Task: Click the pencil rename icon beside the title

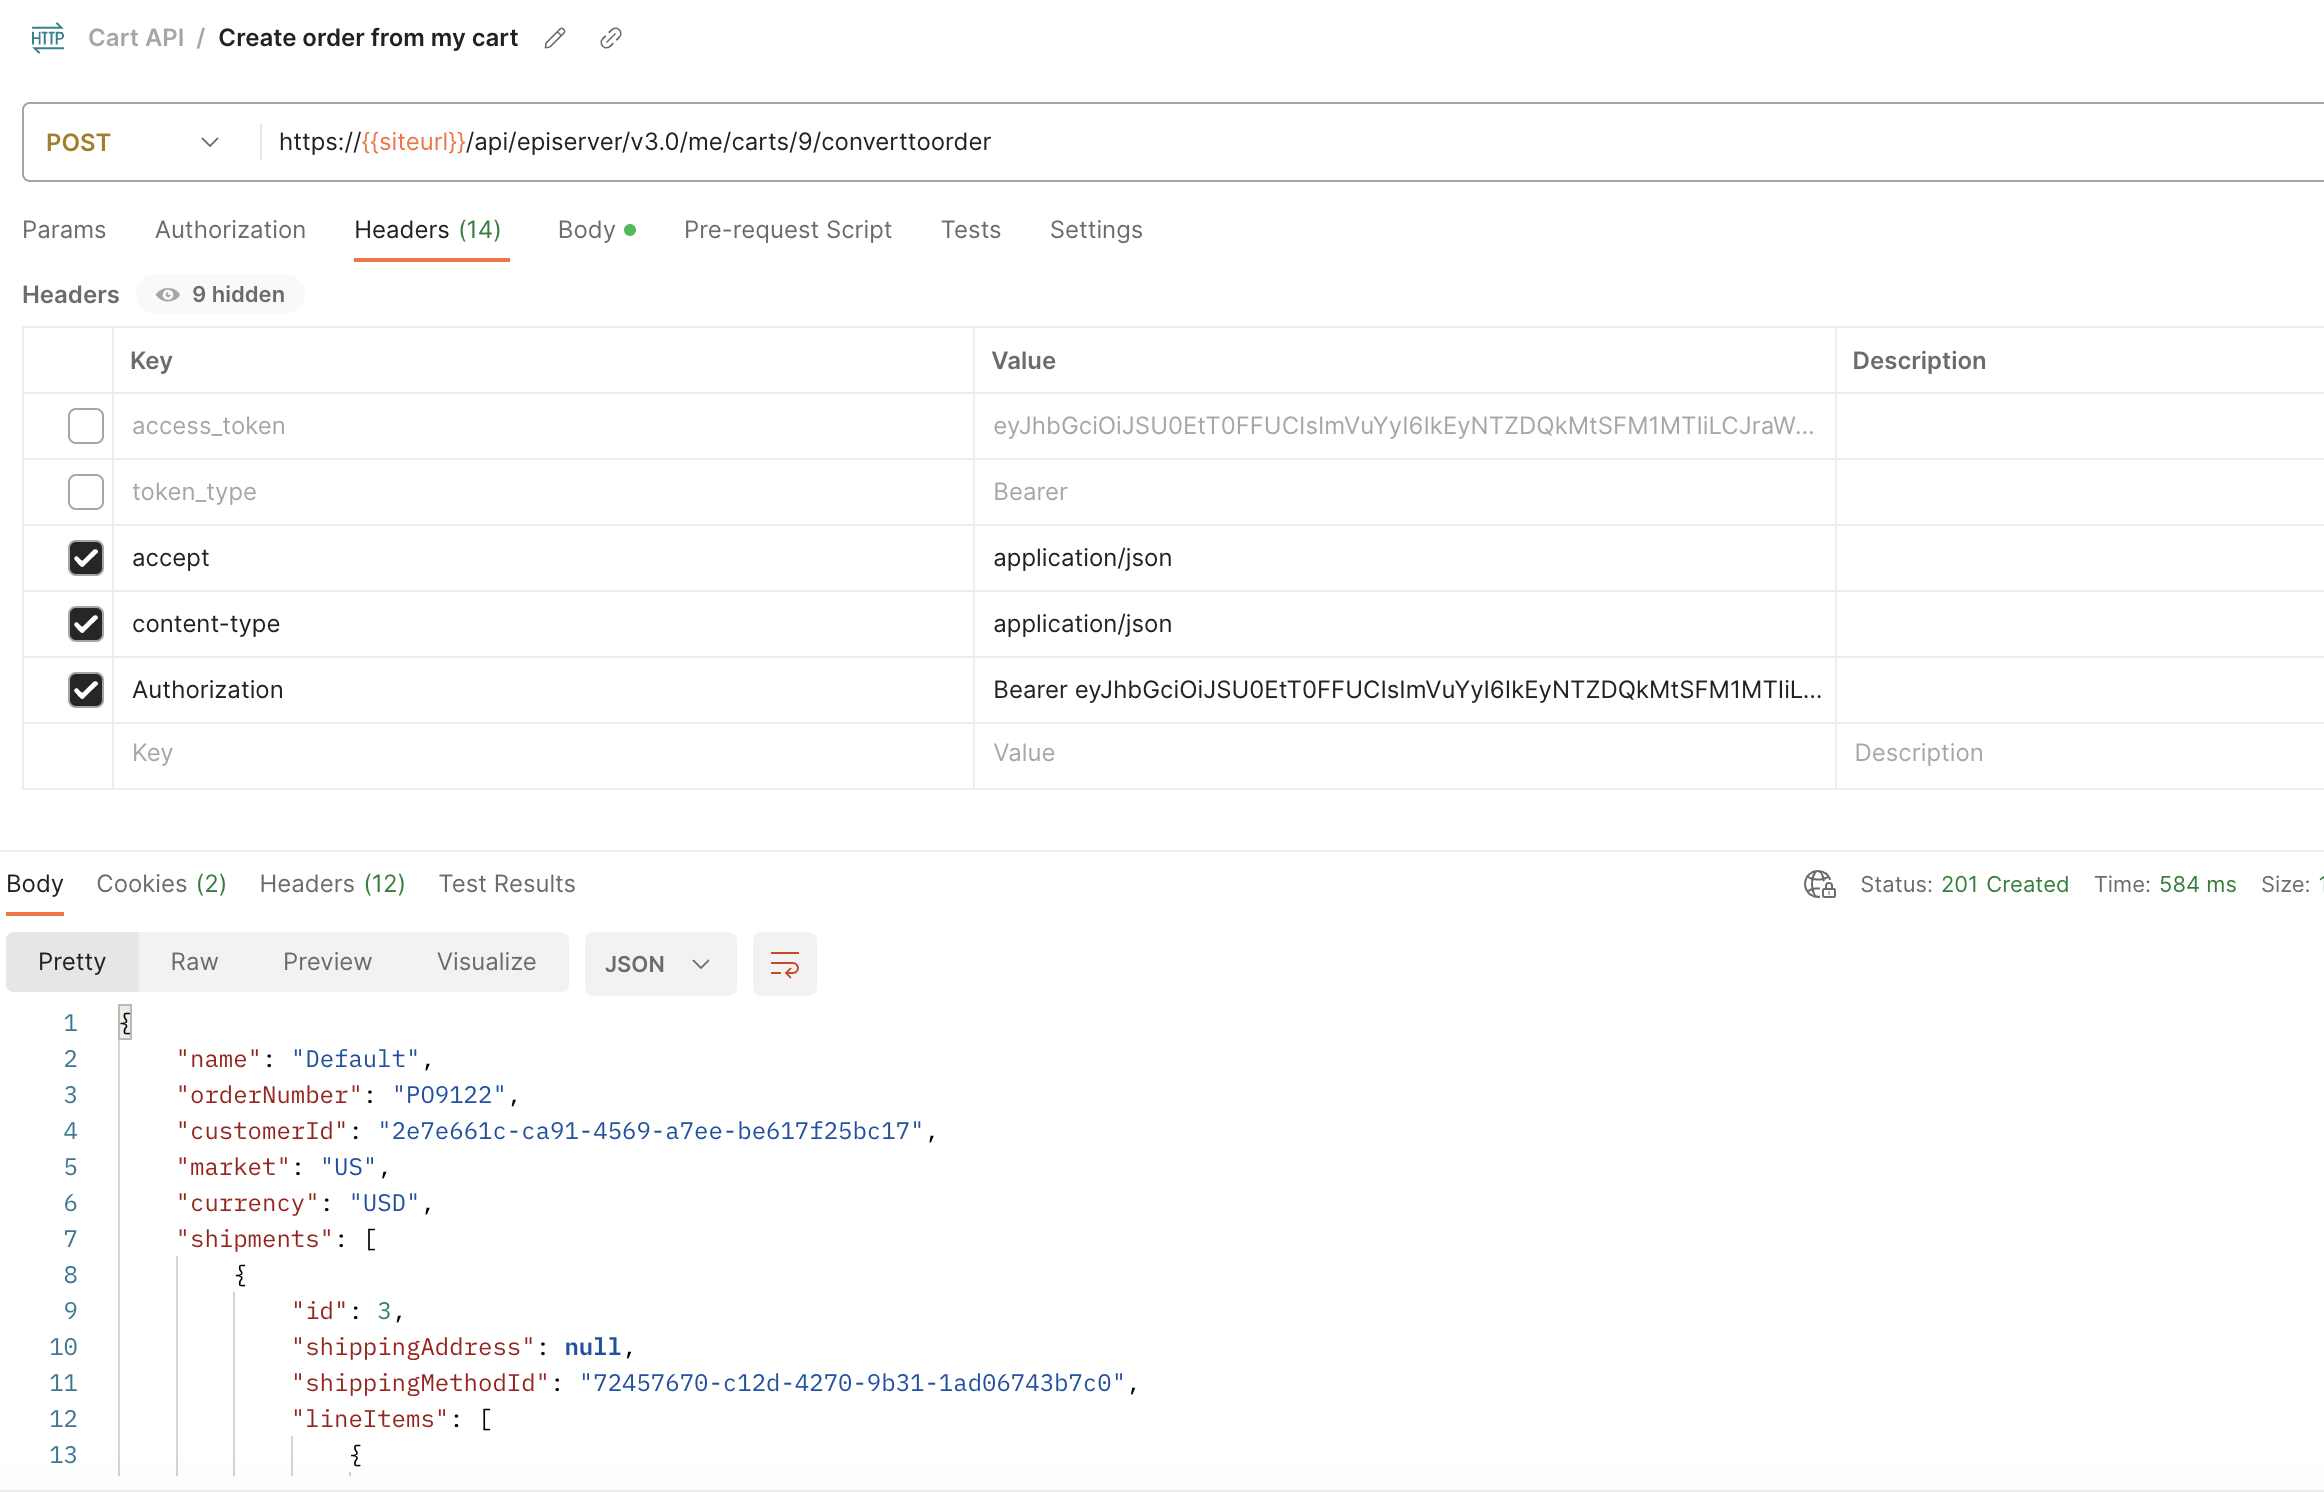Action: tap(555, 38)
